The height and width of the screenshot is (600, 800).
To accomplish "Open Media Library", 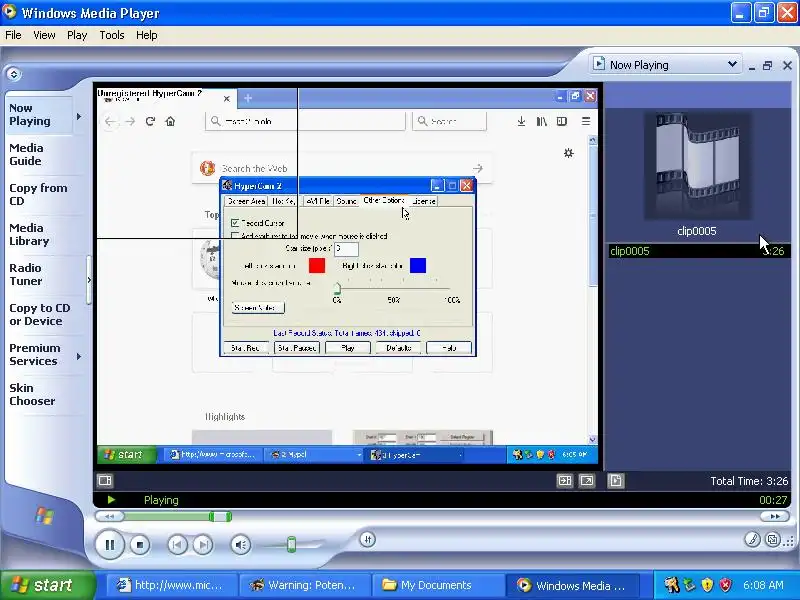I will coord(29,234).
